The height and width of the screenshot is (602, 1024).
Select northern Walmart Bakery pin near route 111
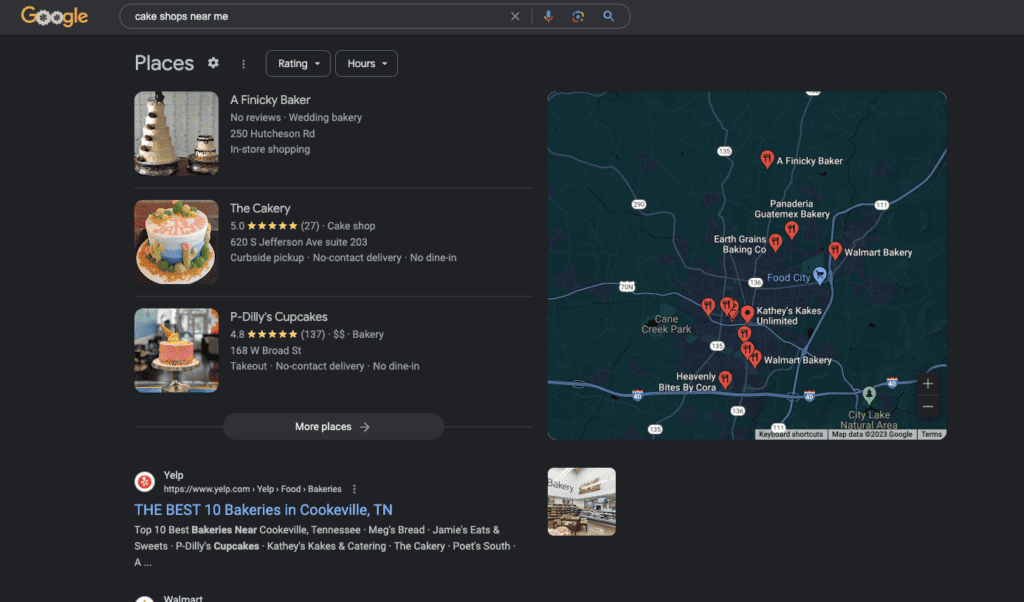click(835, 250)
